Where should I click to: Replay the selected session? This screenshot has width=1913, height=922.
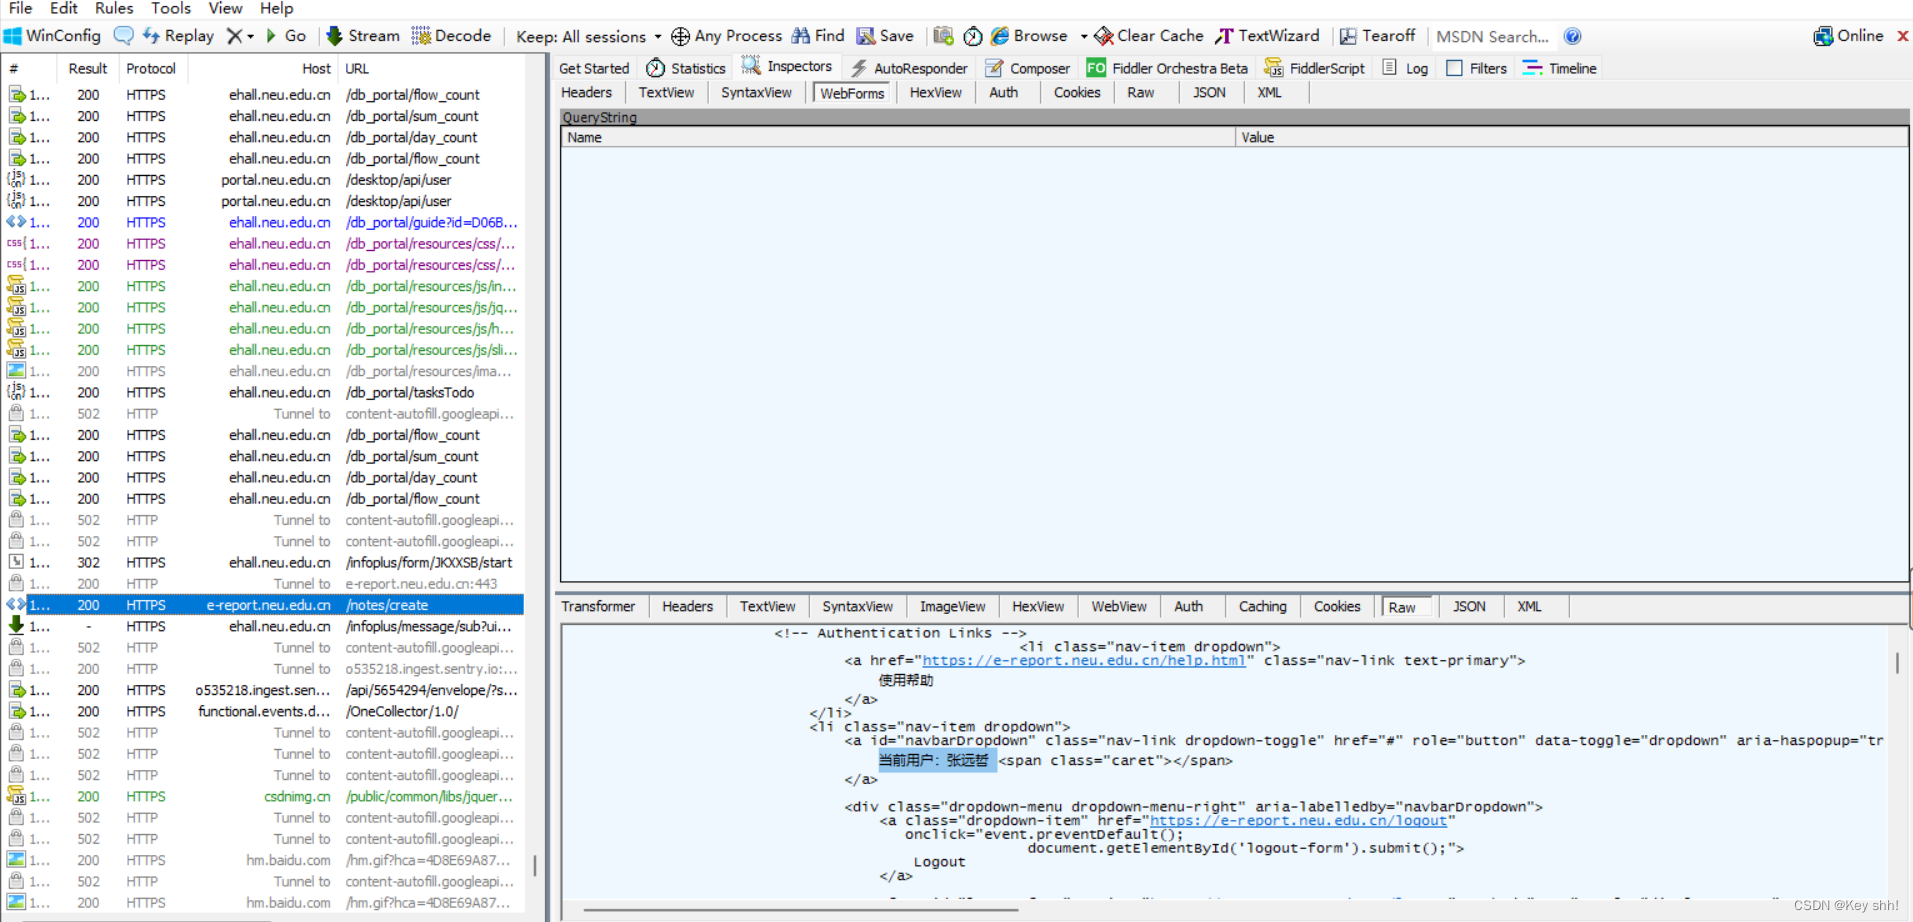click(178, 36)
